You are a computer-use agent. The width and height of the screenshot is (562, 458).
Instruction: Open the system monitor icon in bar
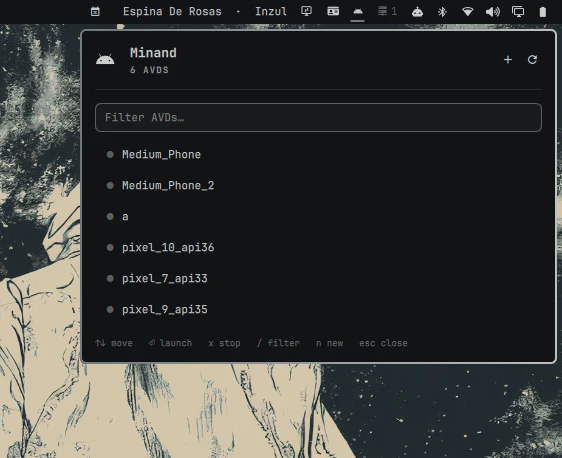(x=306, y=11)
